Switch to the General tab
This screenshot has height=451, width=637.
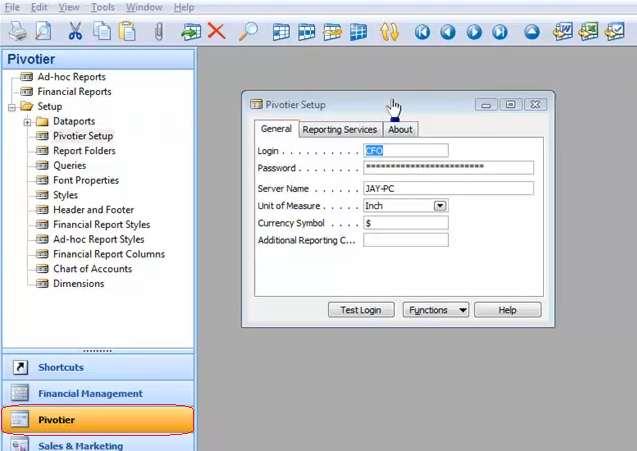276,129
